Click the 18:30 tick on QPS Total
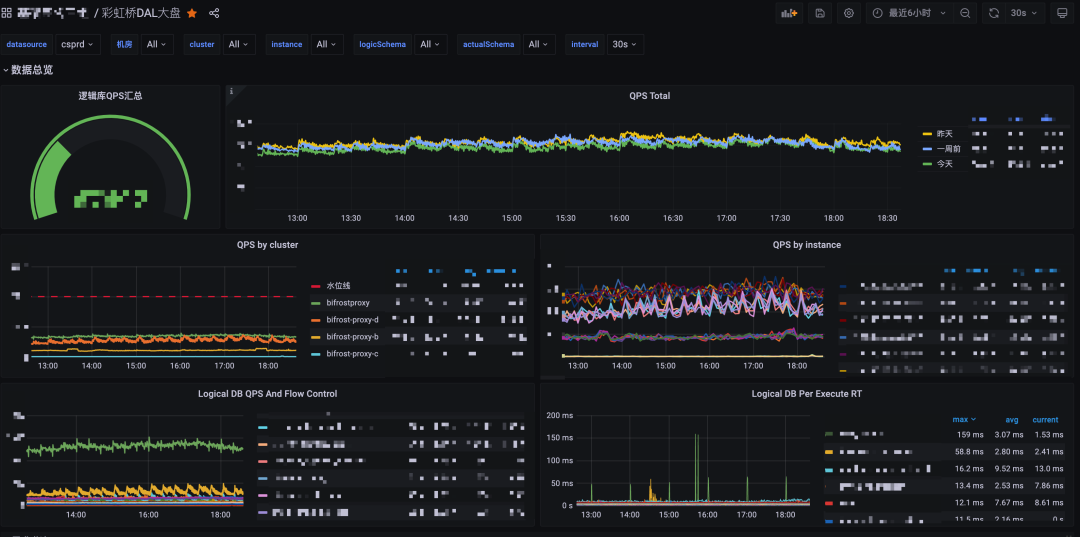 pyautogui.click(x=888, y=218)
